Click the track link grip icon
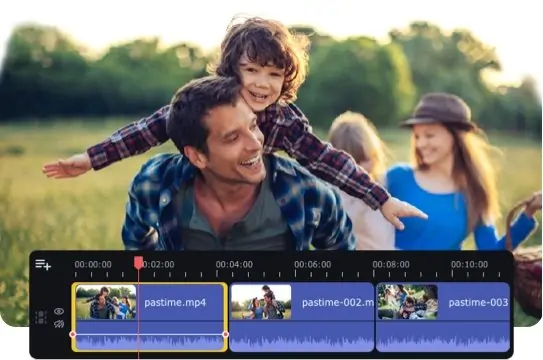Screen dimensions: 543x360 coord(41,317)
